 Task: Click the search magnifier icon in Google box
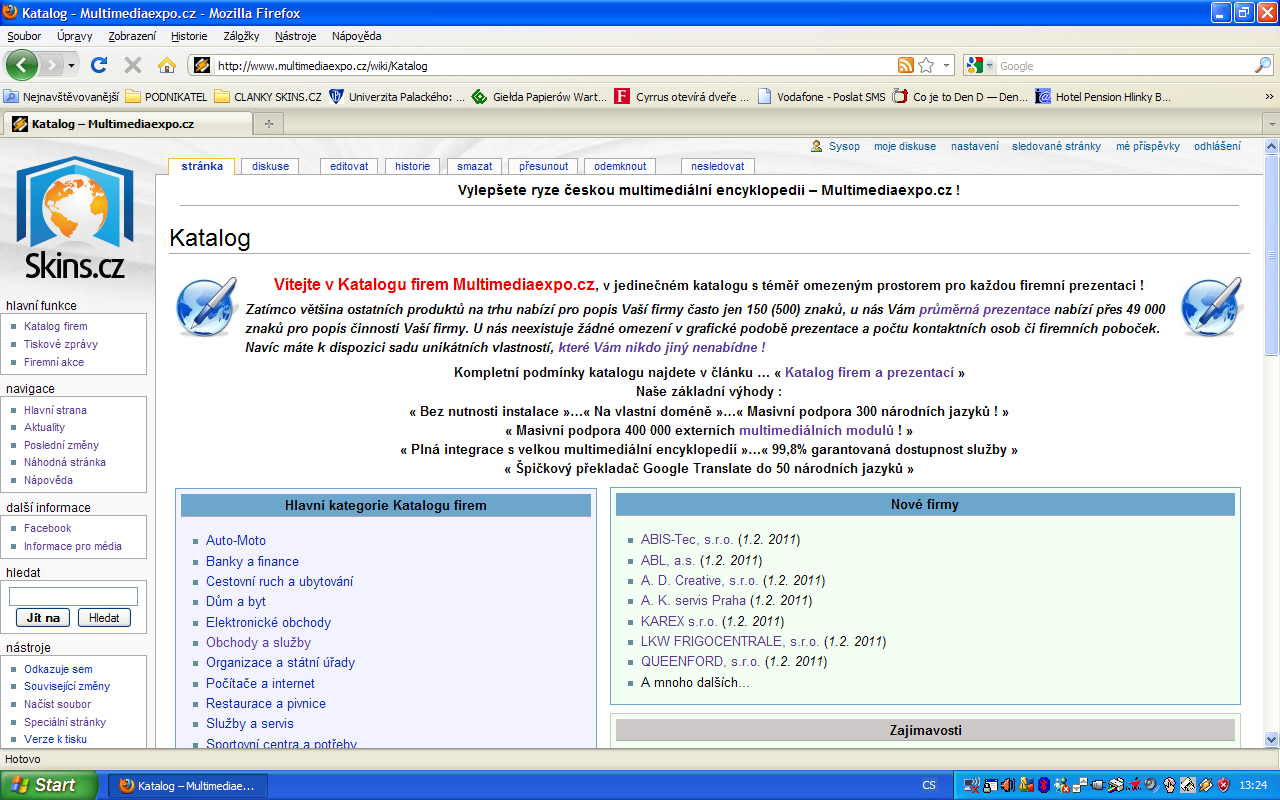(1263, 66)
